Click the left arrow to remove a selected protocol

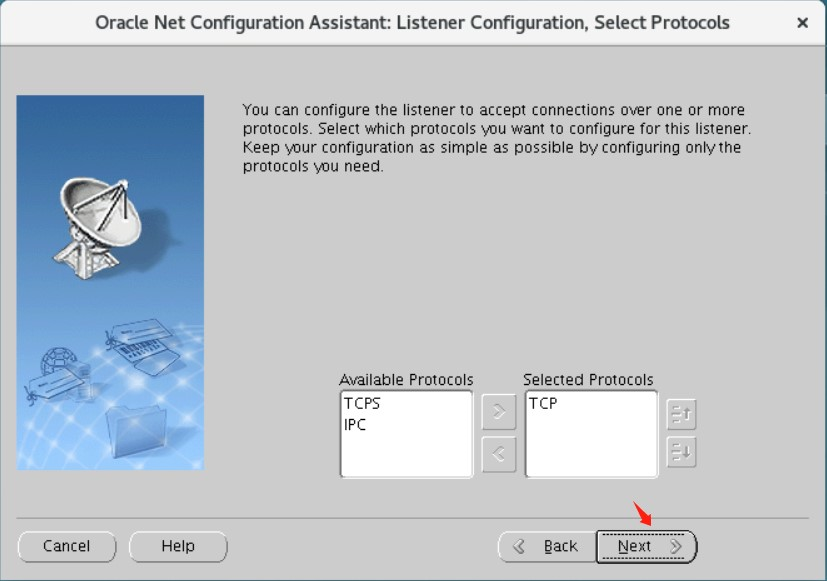click(498, 454)
